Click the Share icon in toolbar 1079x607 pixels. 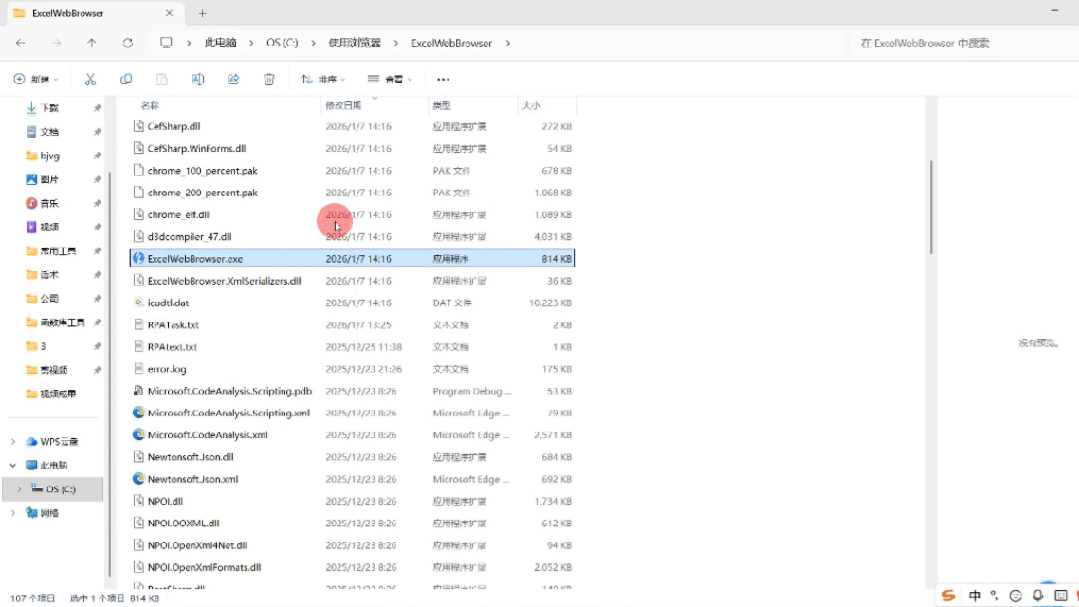coord(233,79)
